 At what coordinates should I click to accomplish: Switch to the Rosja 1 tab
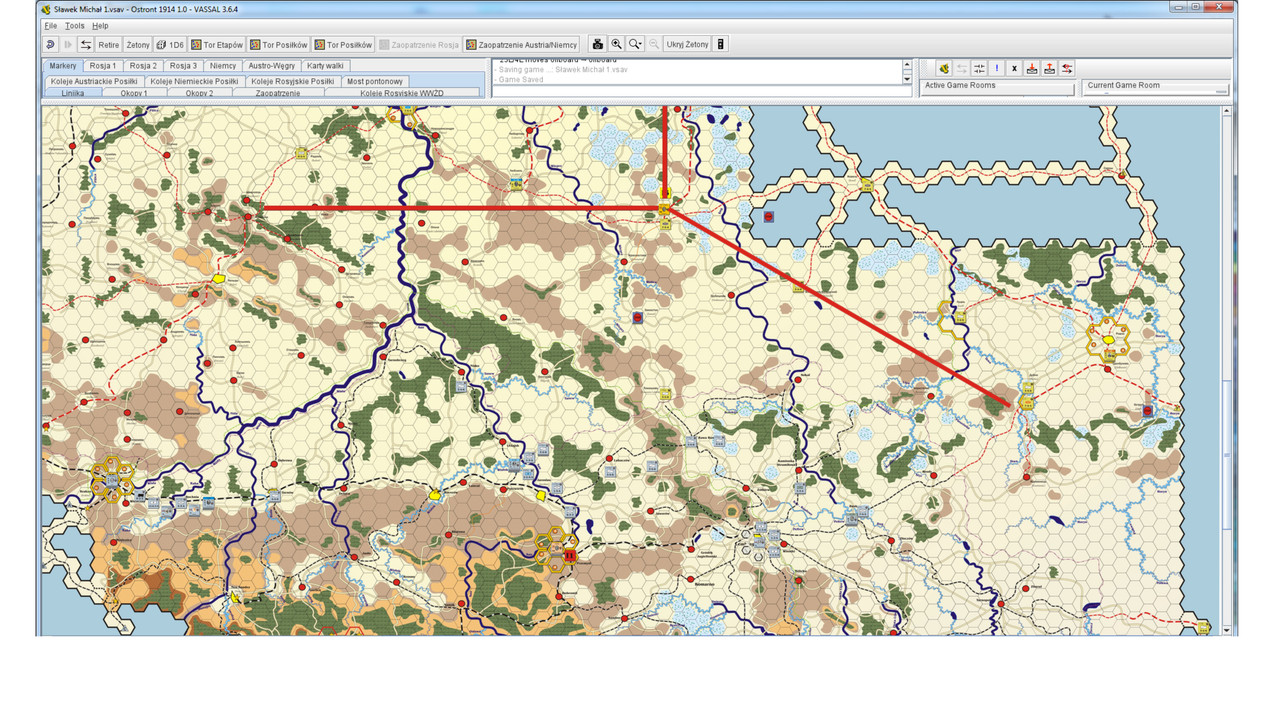[103, 66]
